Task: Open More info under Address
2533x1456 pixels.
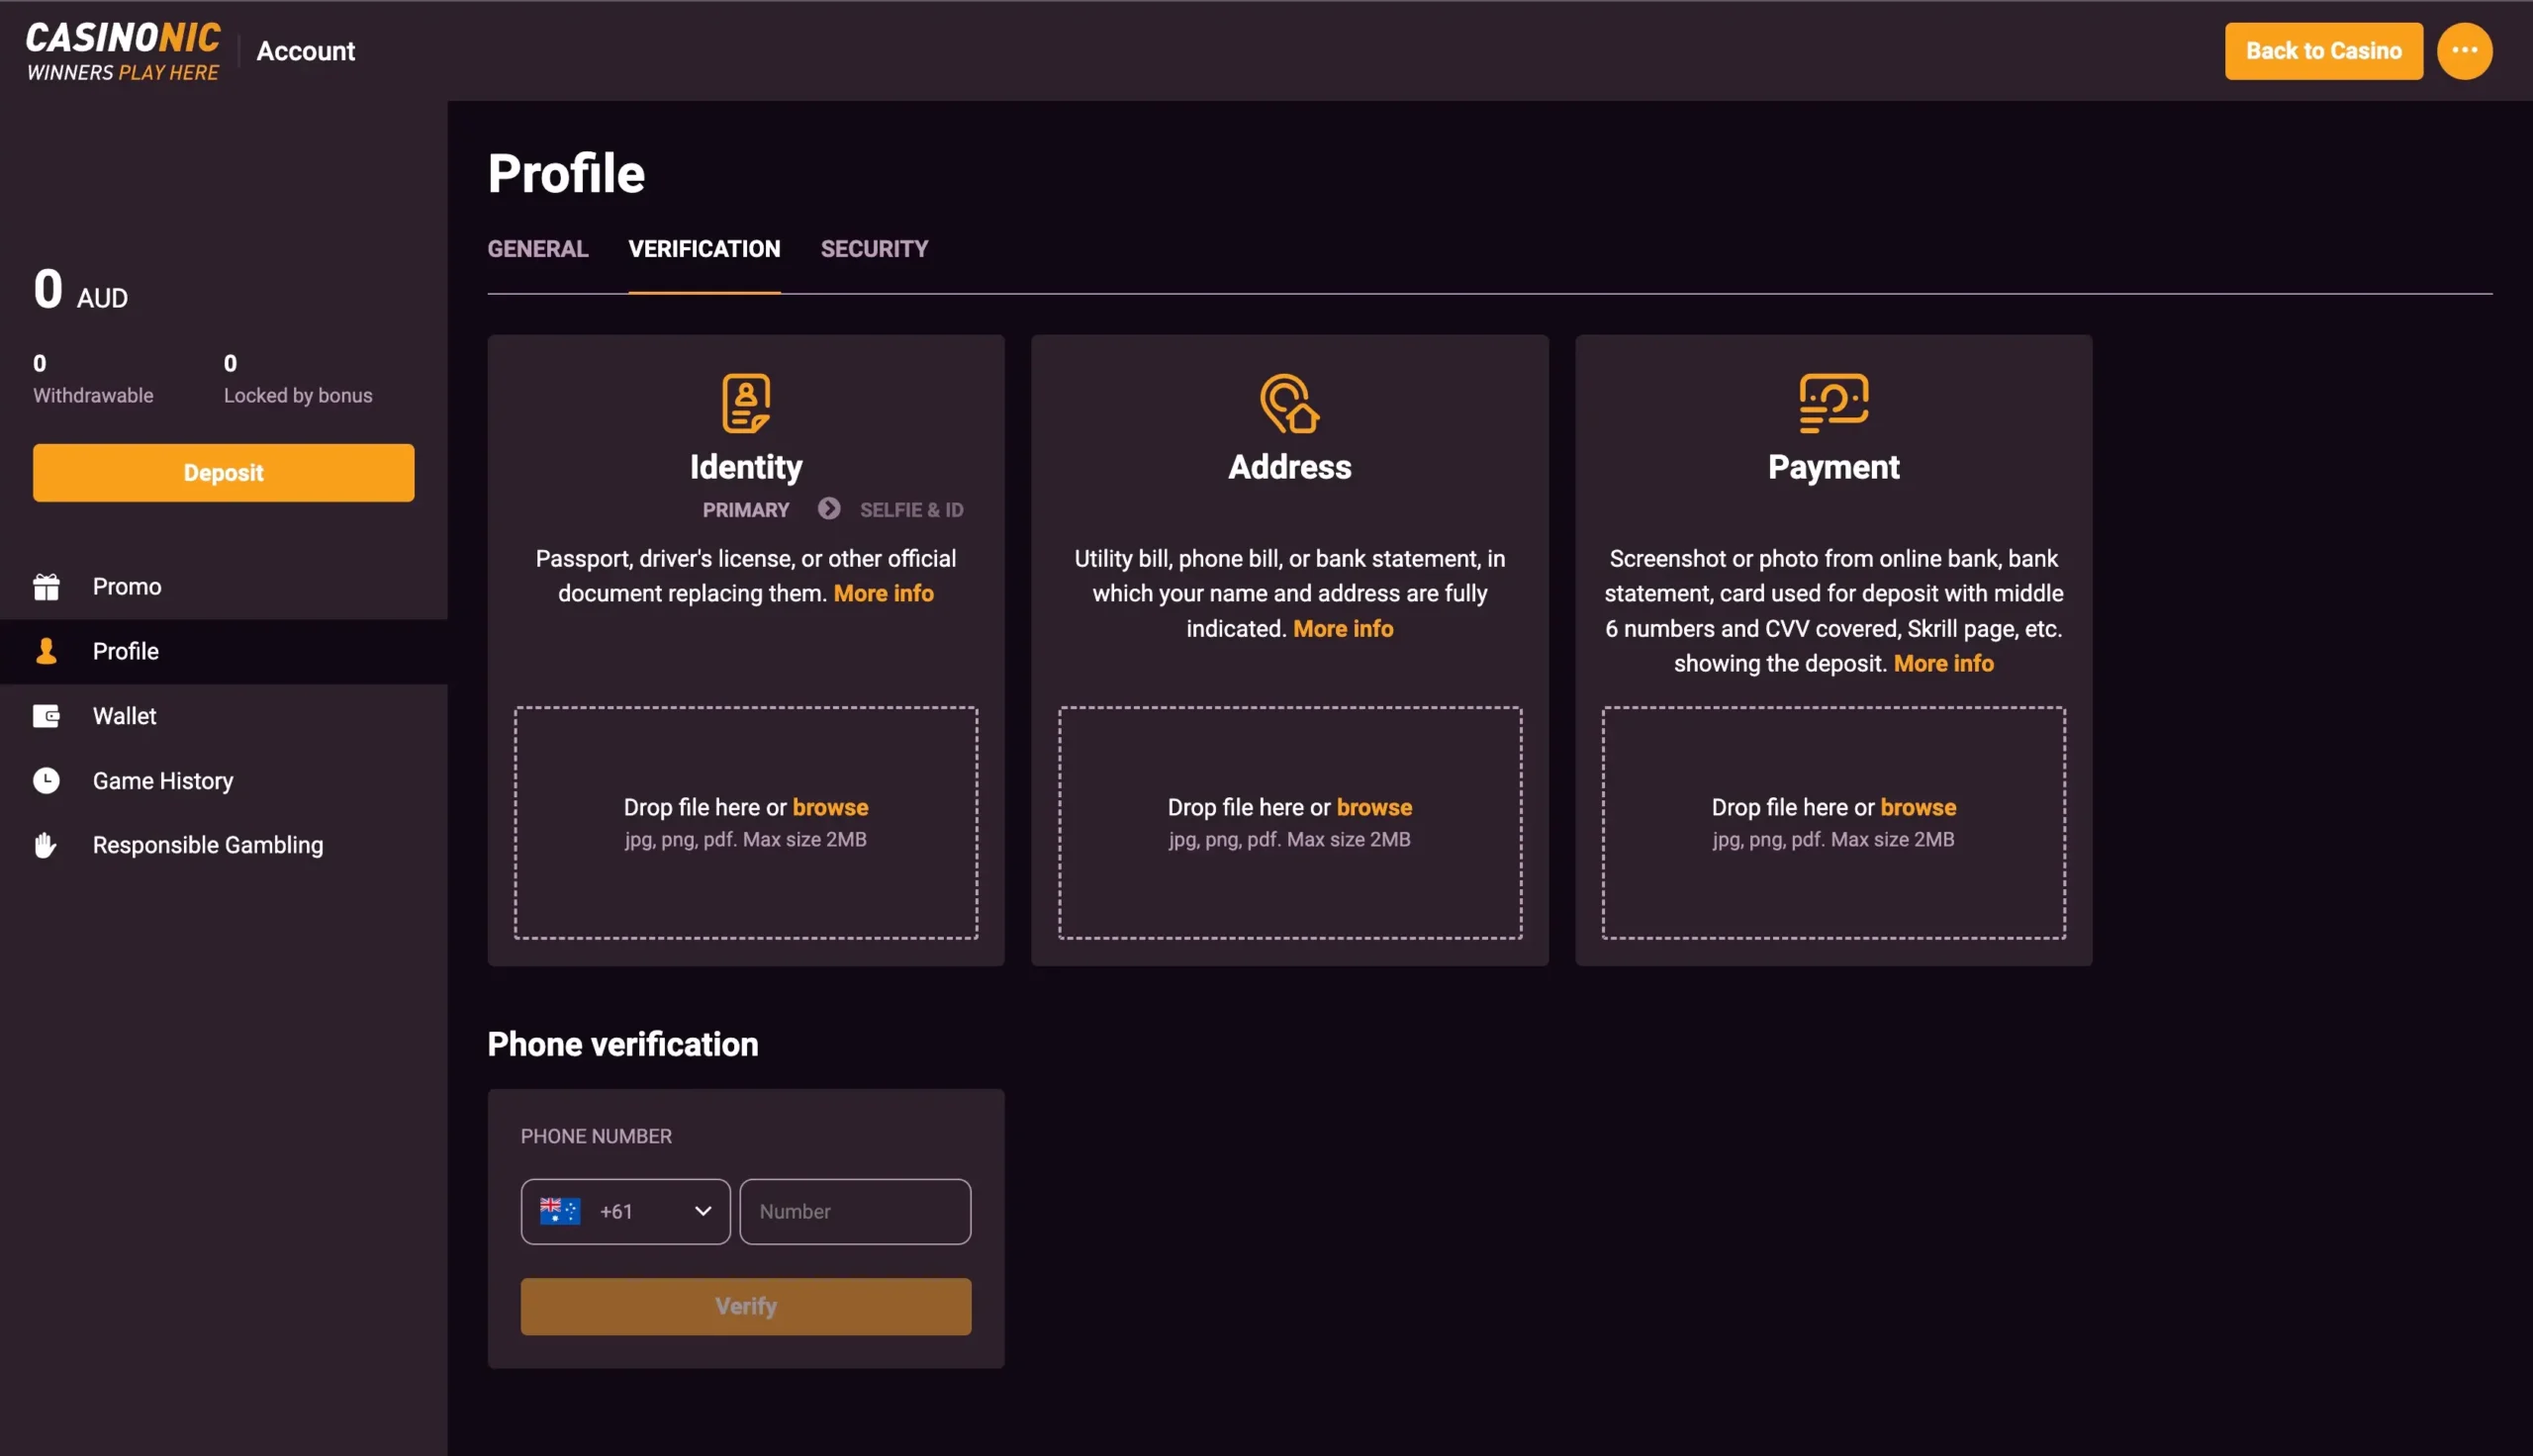Action: 1343,629
